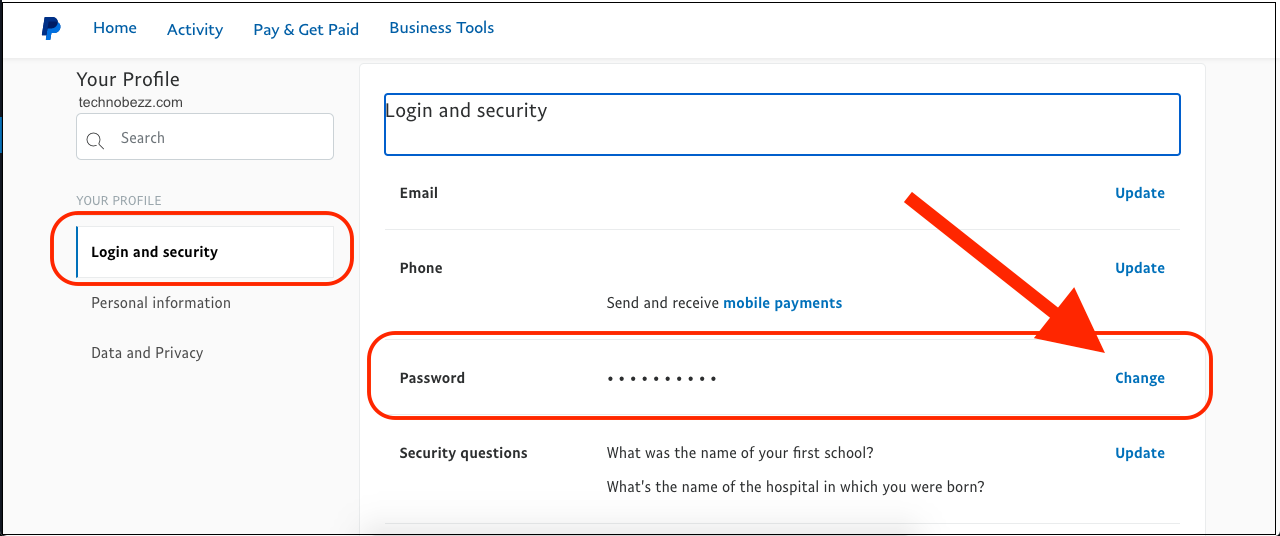Open Personal information section
This screenshot has width=1280, height=536.
(161, 303)
